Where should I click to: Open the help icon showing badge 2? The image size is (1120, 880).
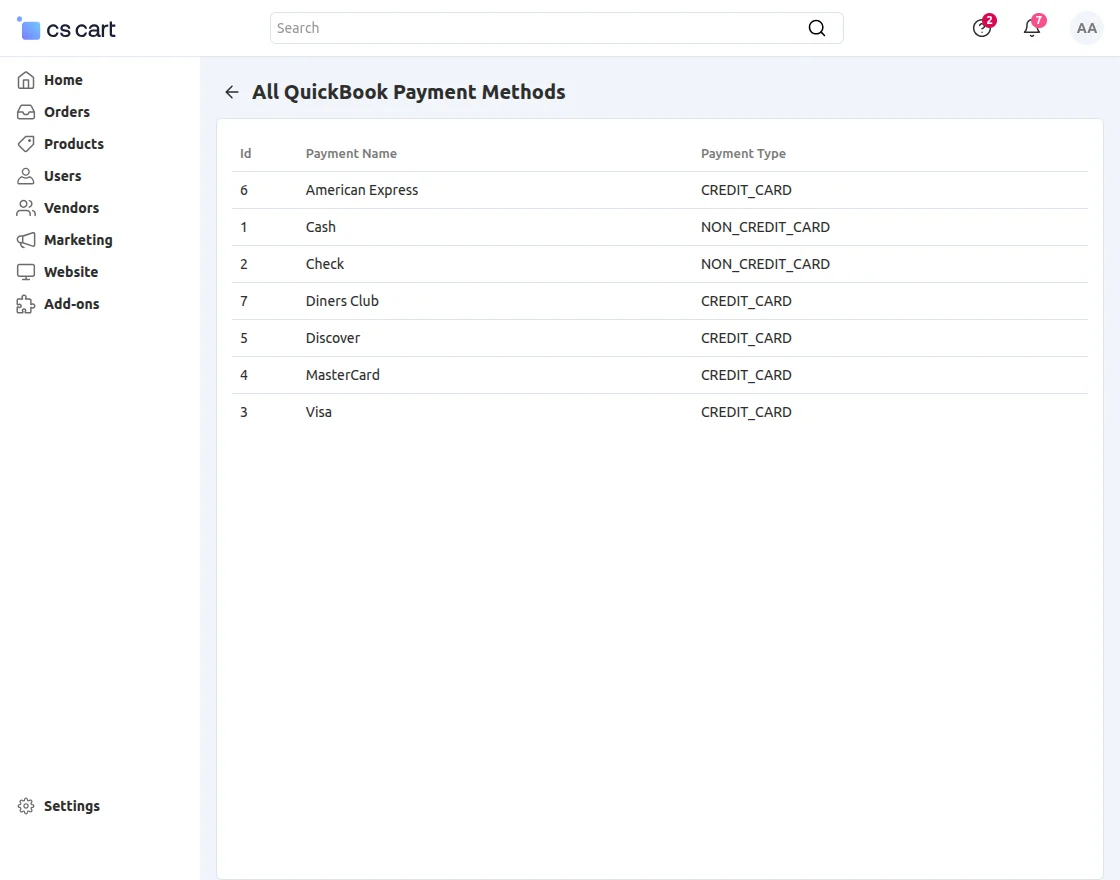pyautogui.click(x=981, y=28)
